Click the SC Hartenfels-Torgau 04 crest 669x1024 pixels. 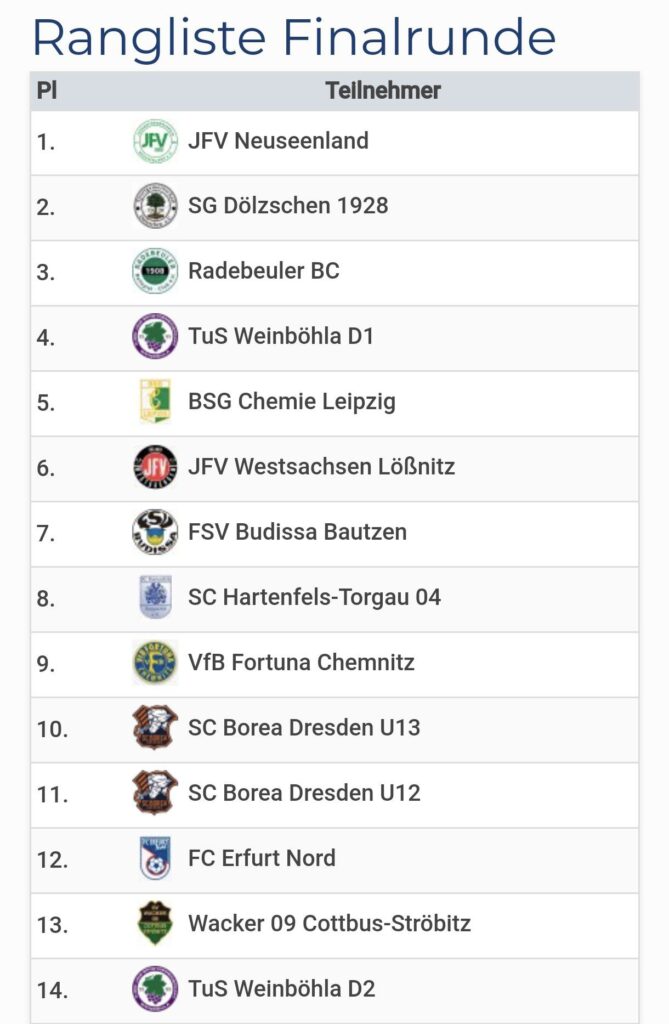(x=155, y=597)
